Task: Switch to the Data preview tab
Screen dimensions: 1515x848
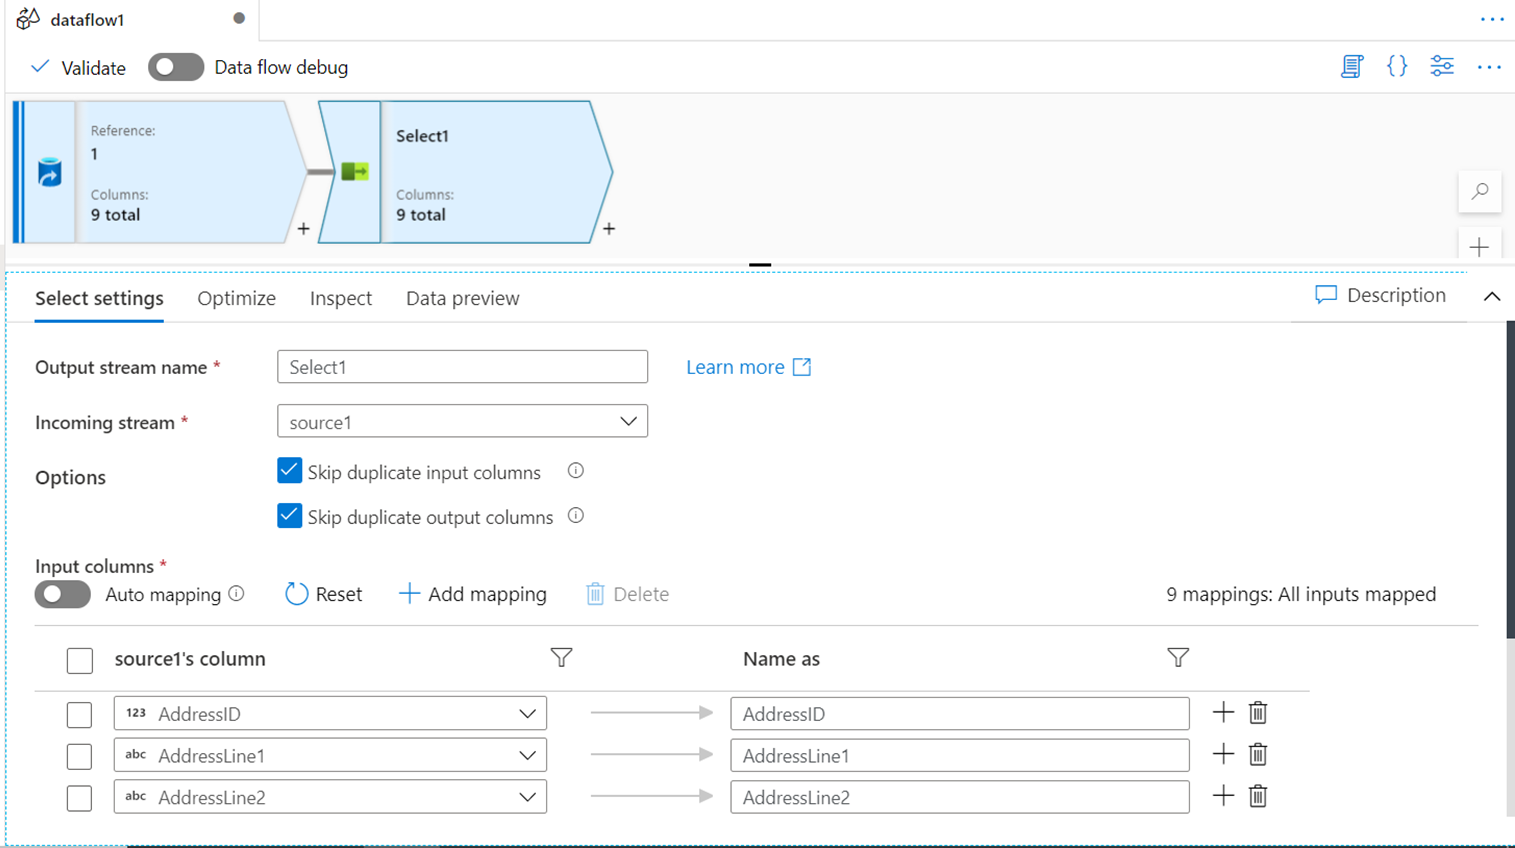Action: coord(462,298)
